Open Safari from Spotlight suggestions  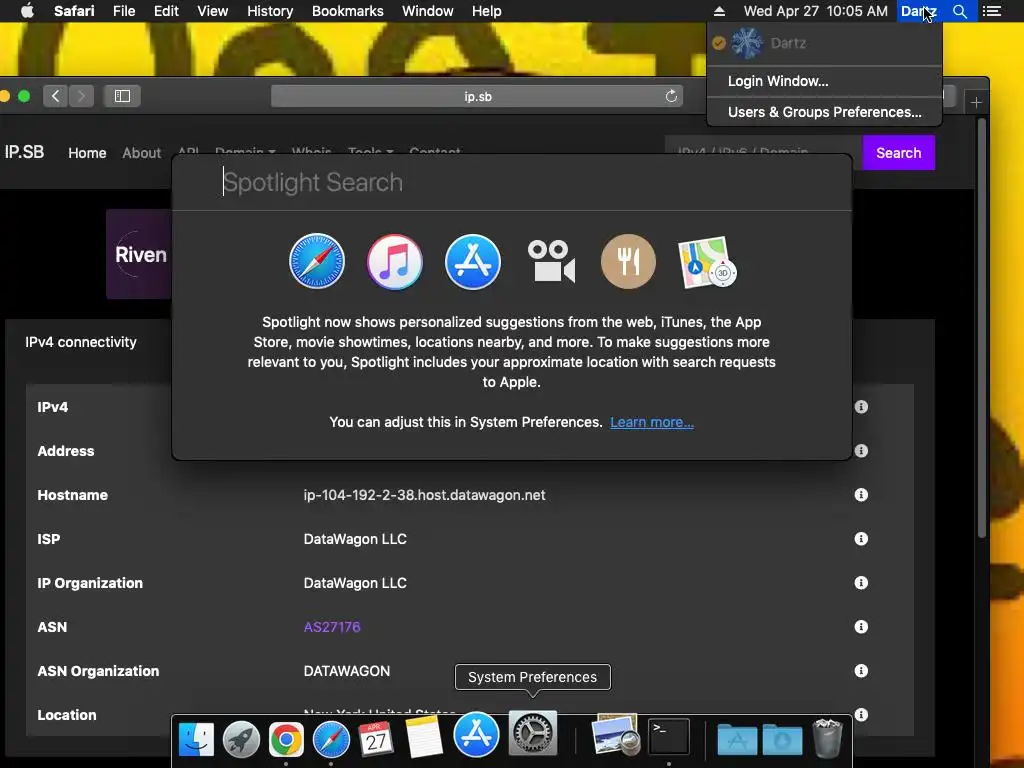tap(317, 261)
